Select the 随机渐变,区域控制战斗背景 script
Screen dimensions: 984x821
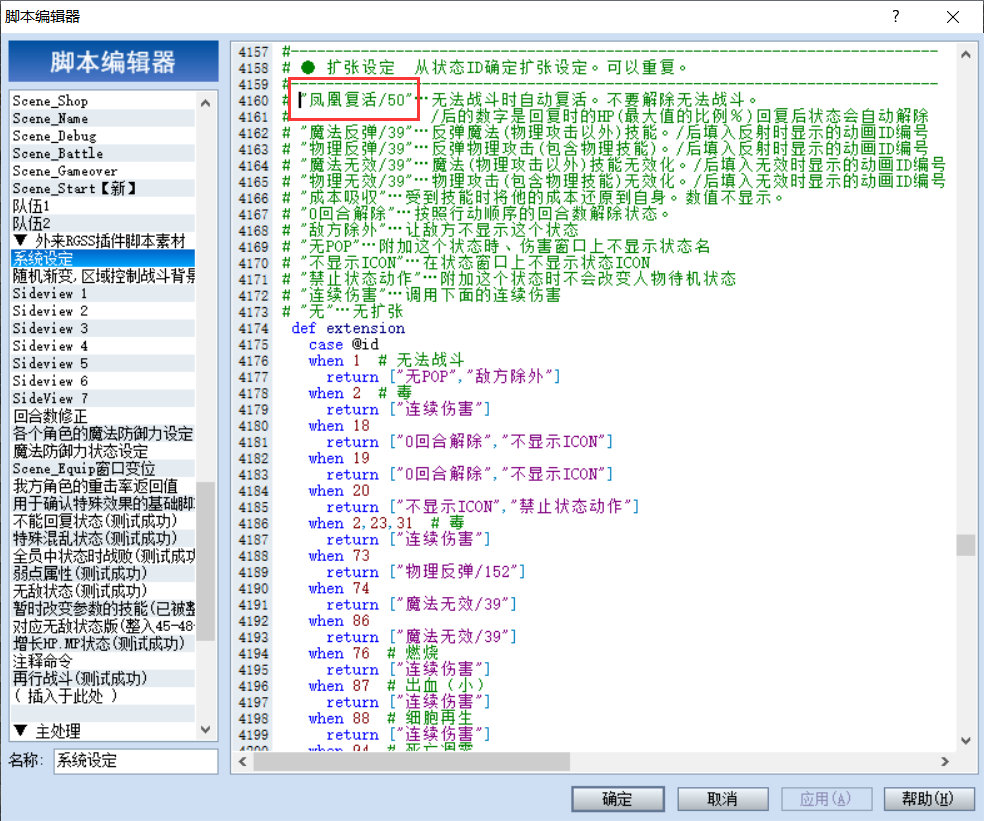click(x=103, y=276)
